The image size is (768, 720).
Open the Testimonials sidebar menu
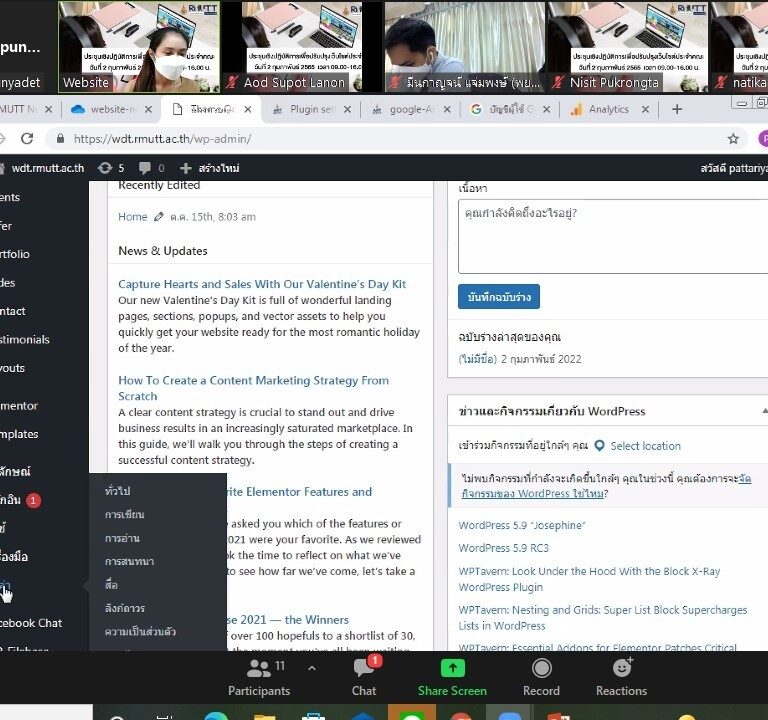(25, 339)
